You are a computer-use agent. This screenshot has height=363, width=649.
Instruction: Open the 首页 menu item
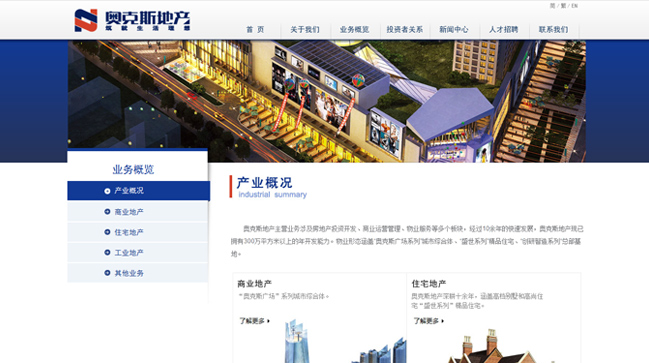[x=255, y=29]
